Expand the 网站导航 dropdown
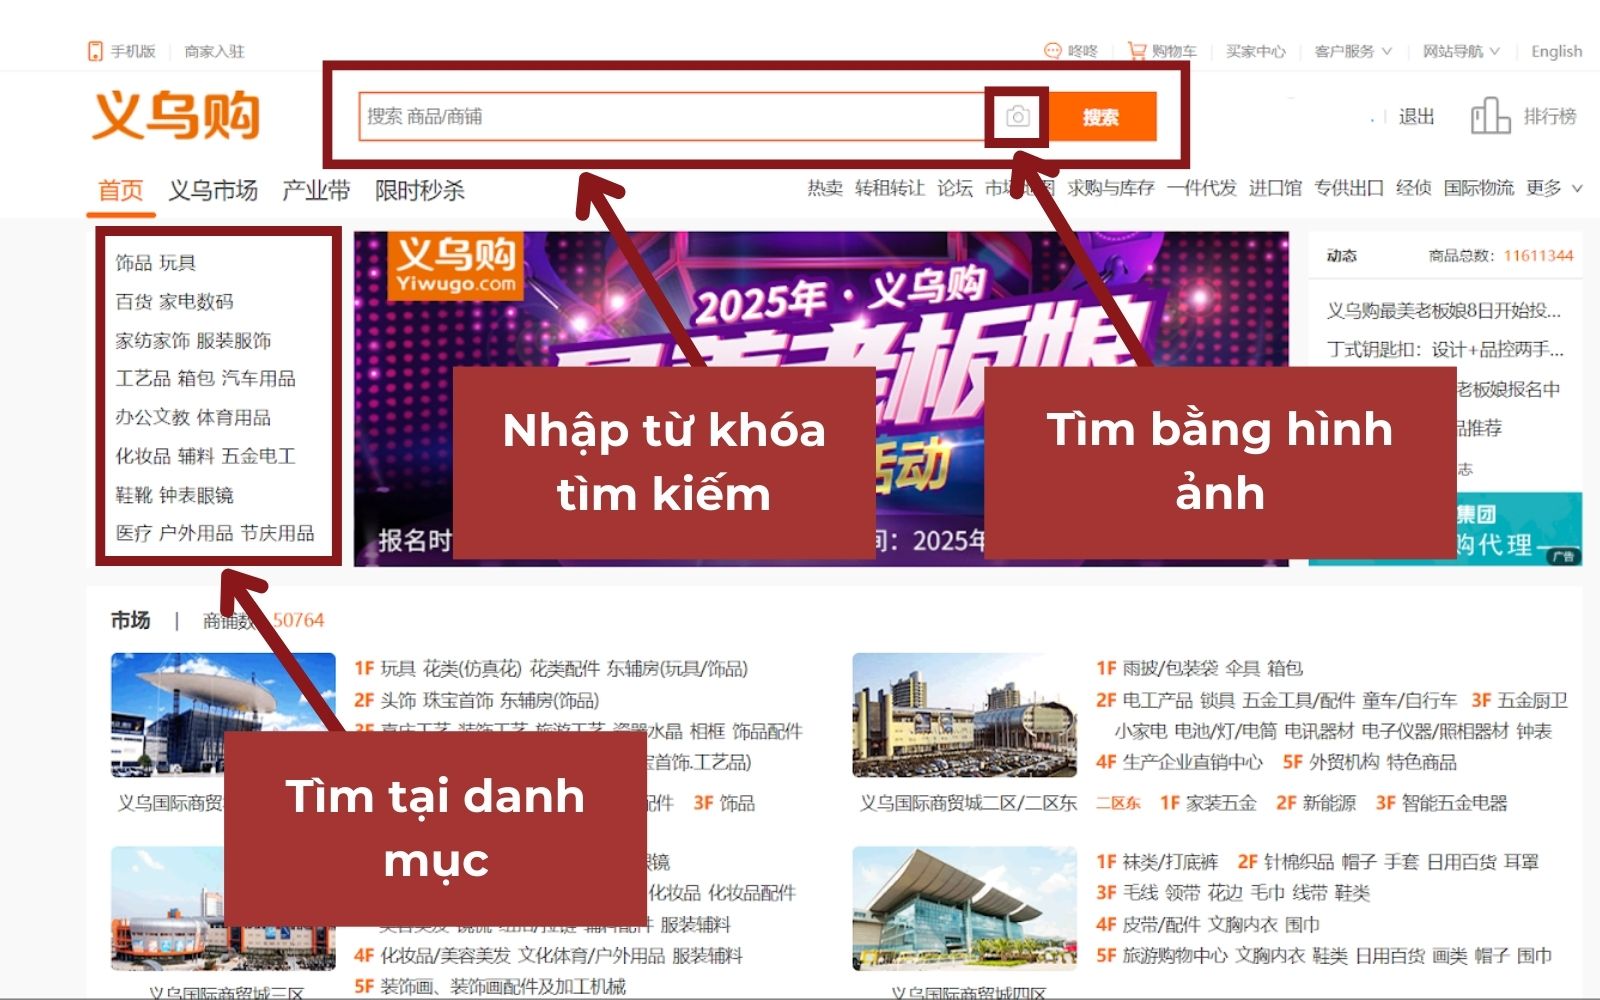1600x1000 pixels. click(x=1461, y=51)
